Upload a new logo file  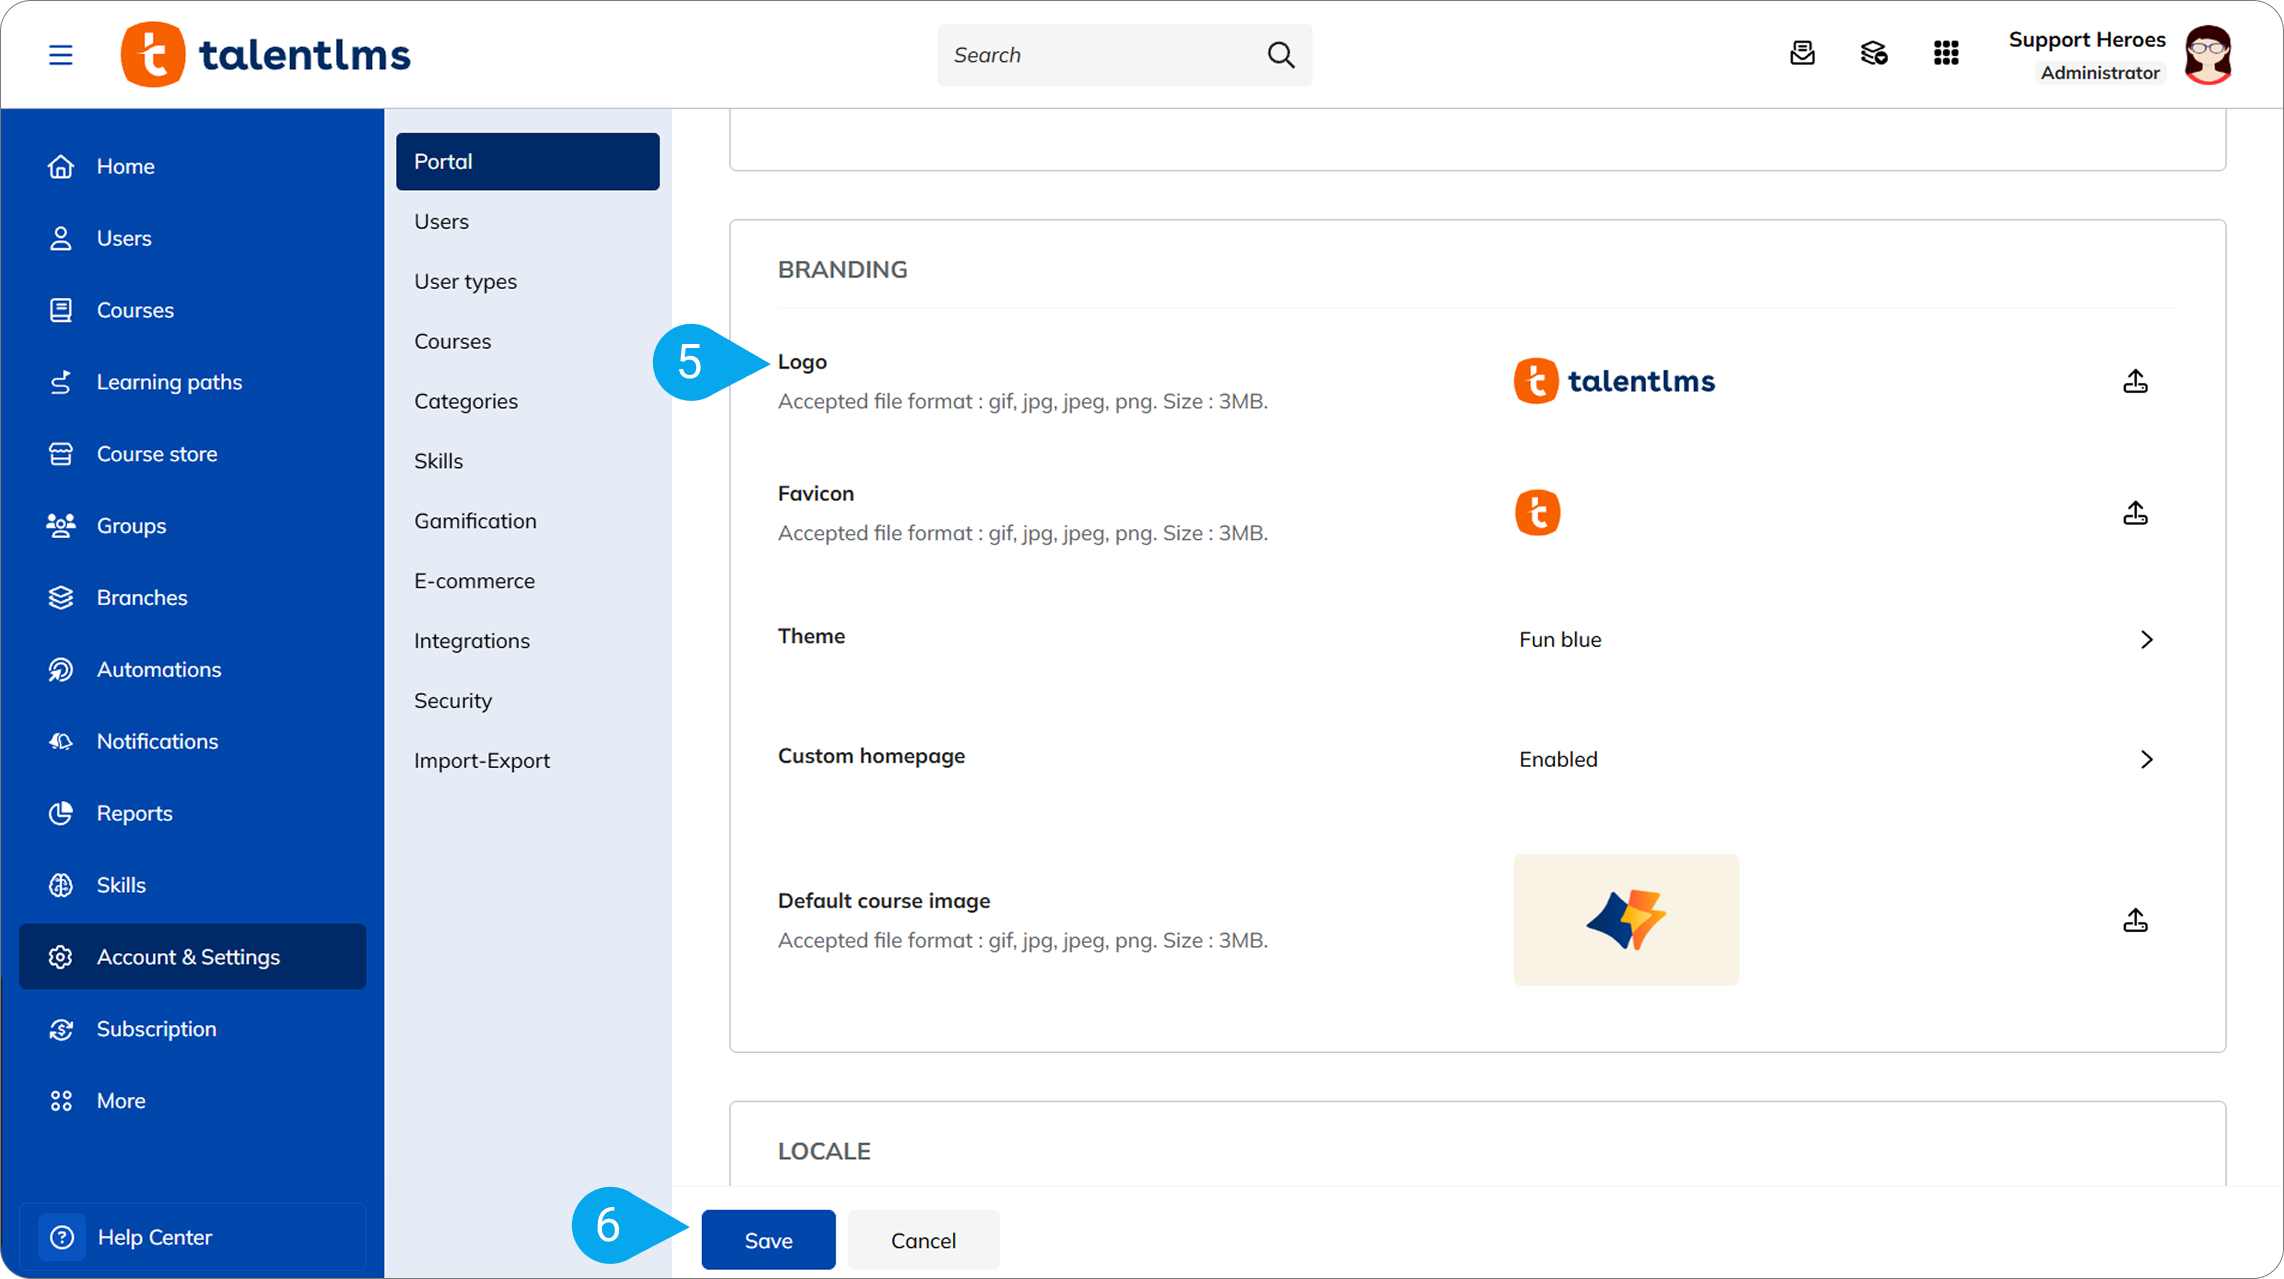[x=2135, y=381]
